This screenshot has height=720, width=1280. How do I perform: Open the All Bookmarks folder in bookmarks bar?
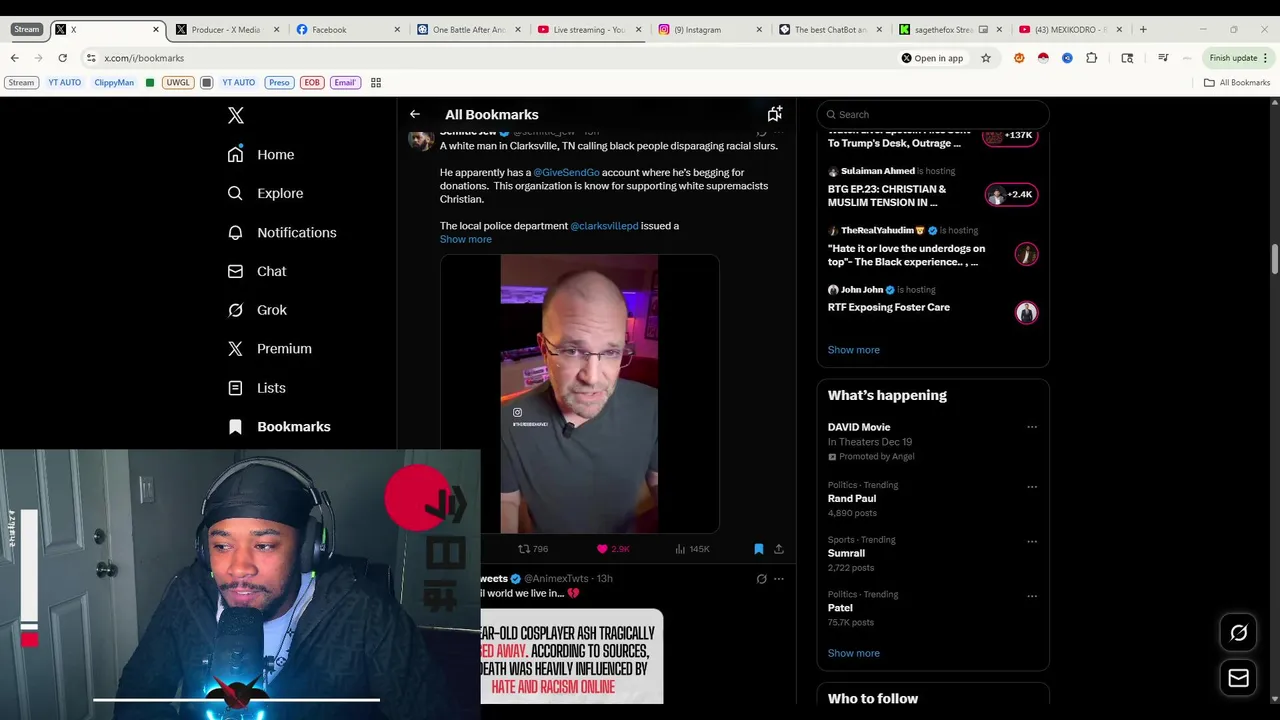click(x=1237, y=83)
